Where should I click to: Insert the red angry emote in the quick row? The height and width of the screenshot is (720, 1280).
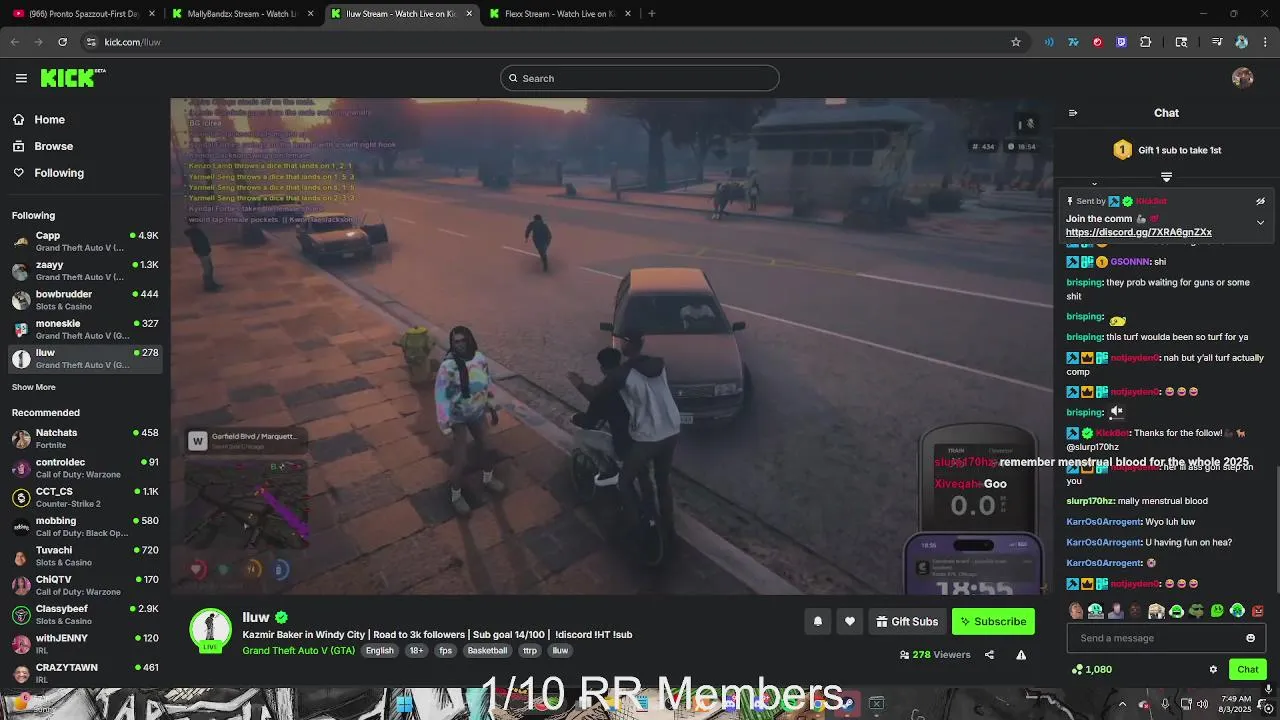1258,610
